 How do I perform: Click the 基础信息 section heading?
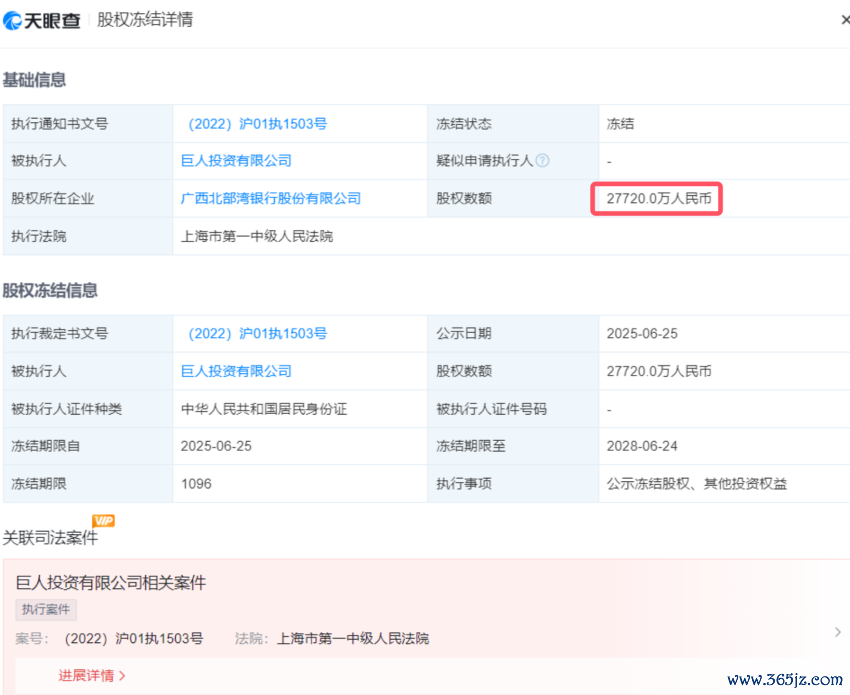34,80
